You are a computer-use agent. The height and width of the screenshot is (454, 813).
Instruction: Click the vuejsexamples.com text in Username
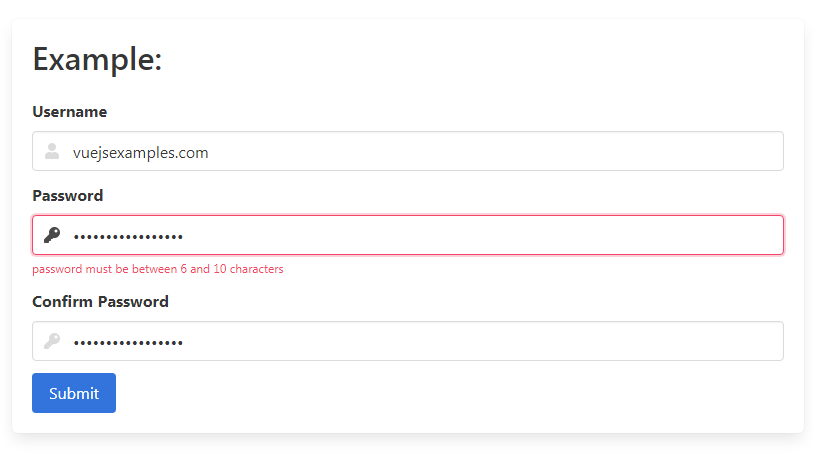tap(140, 153)
